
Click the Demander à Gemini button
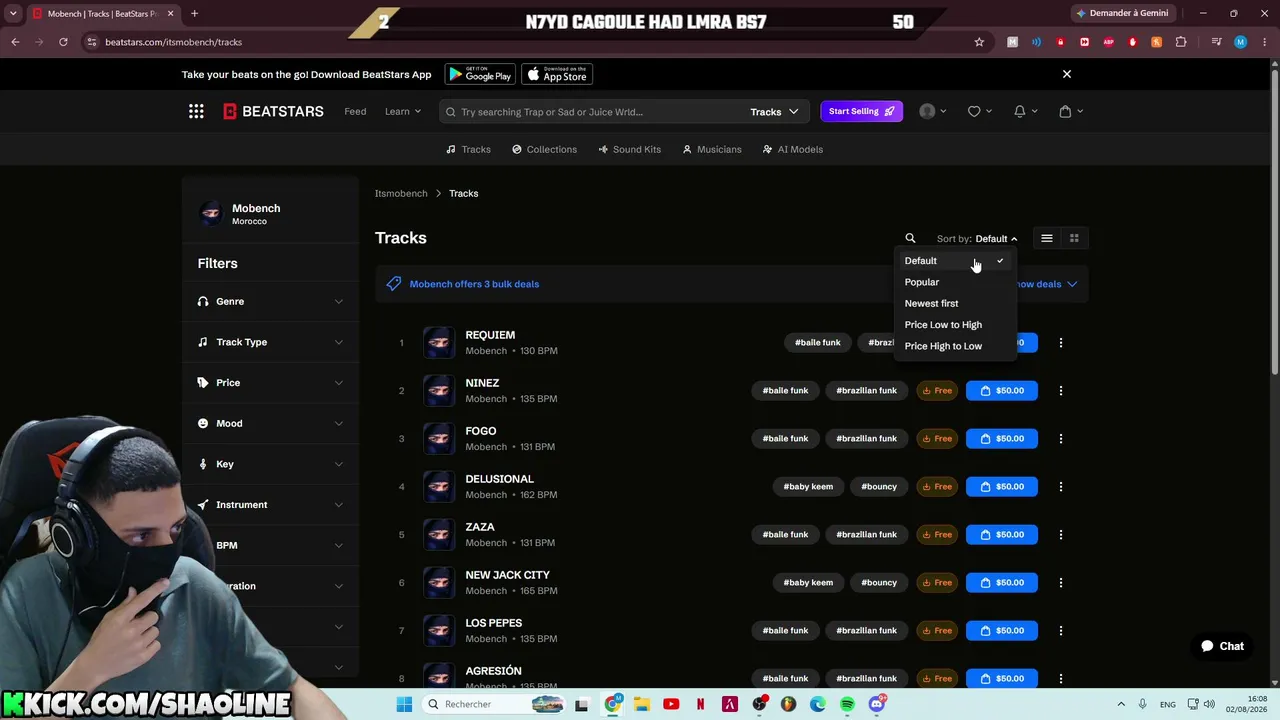pos(1122,13)
